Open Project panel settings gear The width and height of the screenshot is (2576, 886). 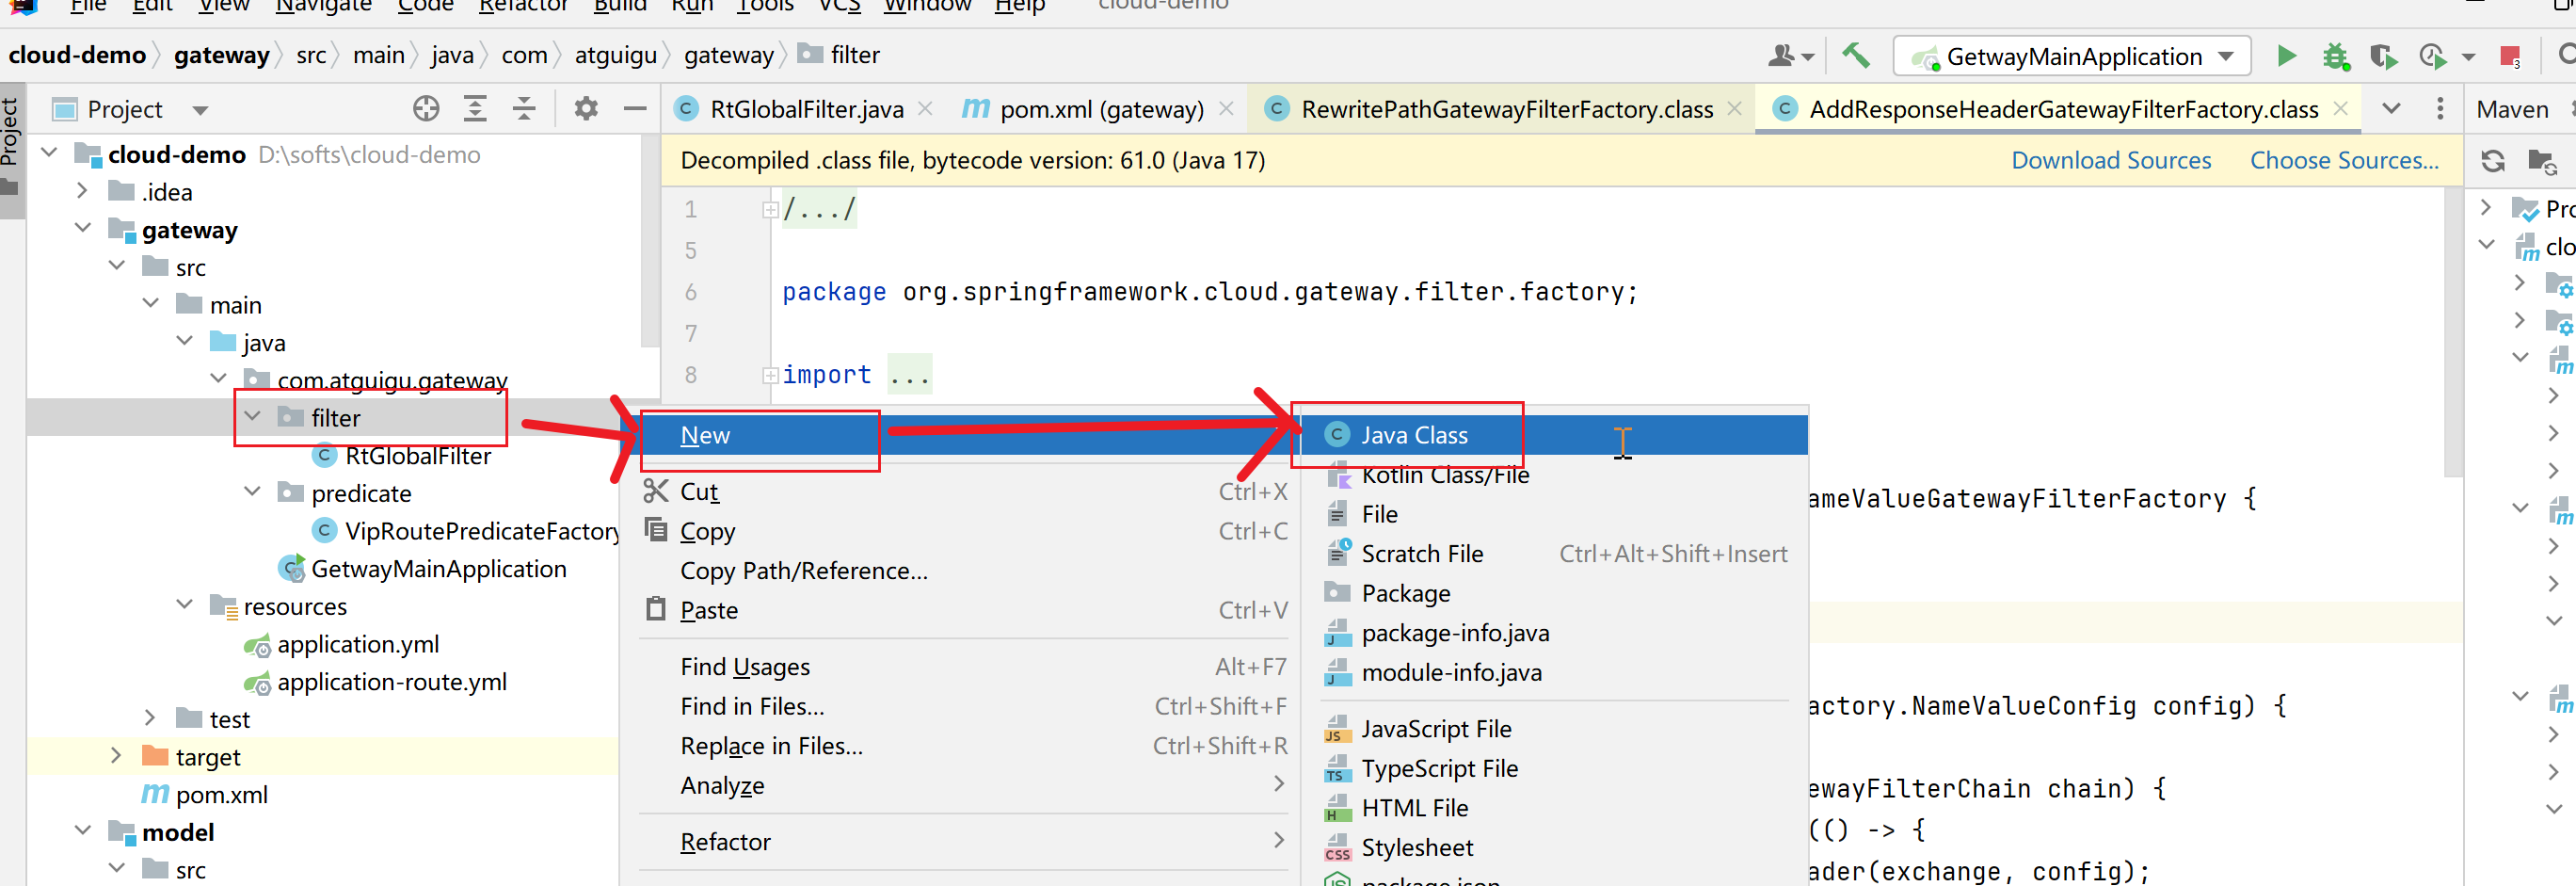click(x=586, y=109)
